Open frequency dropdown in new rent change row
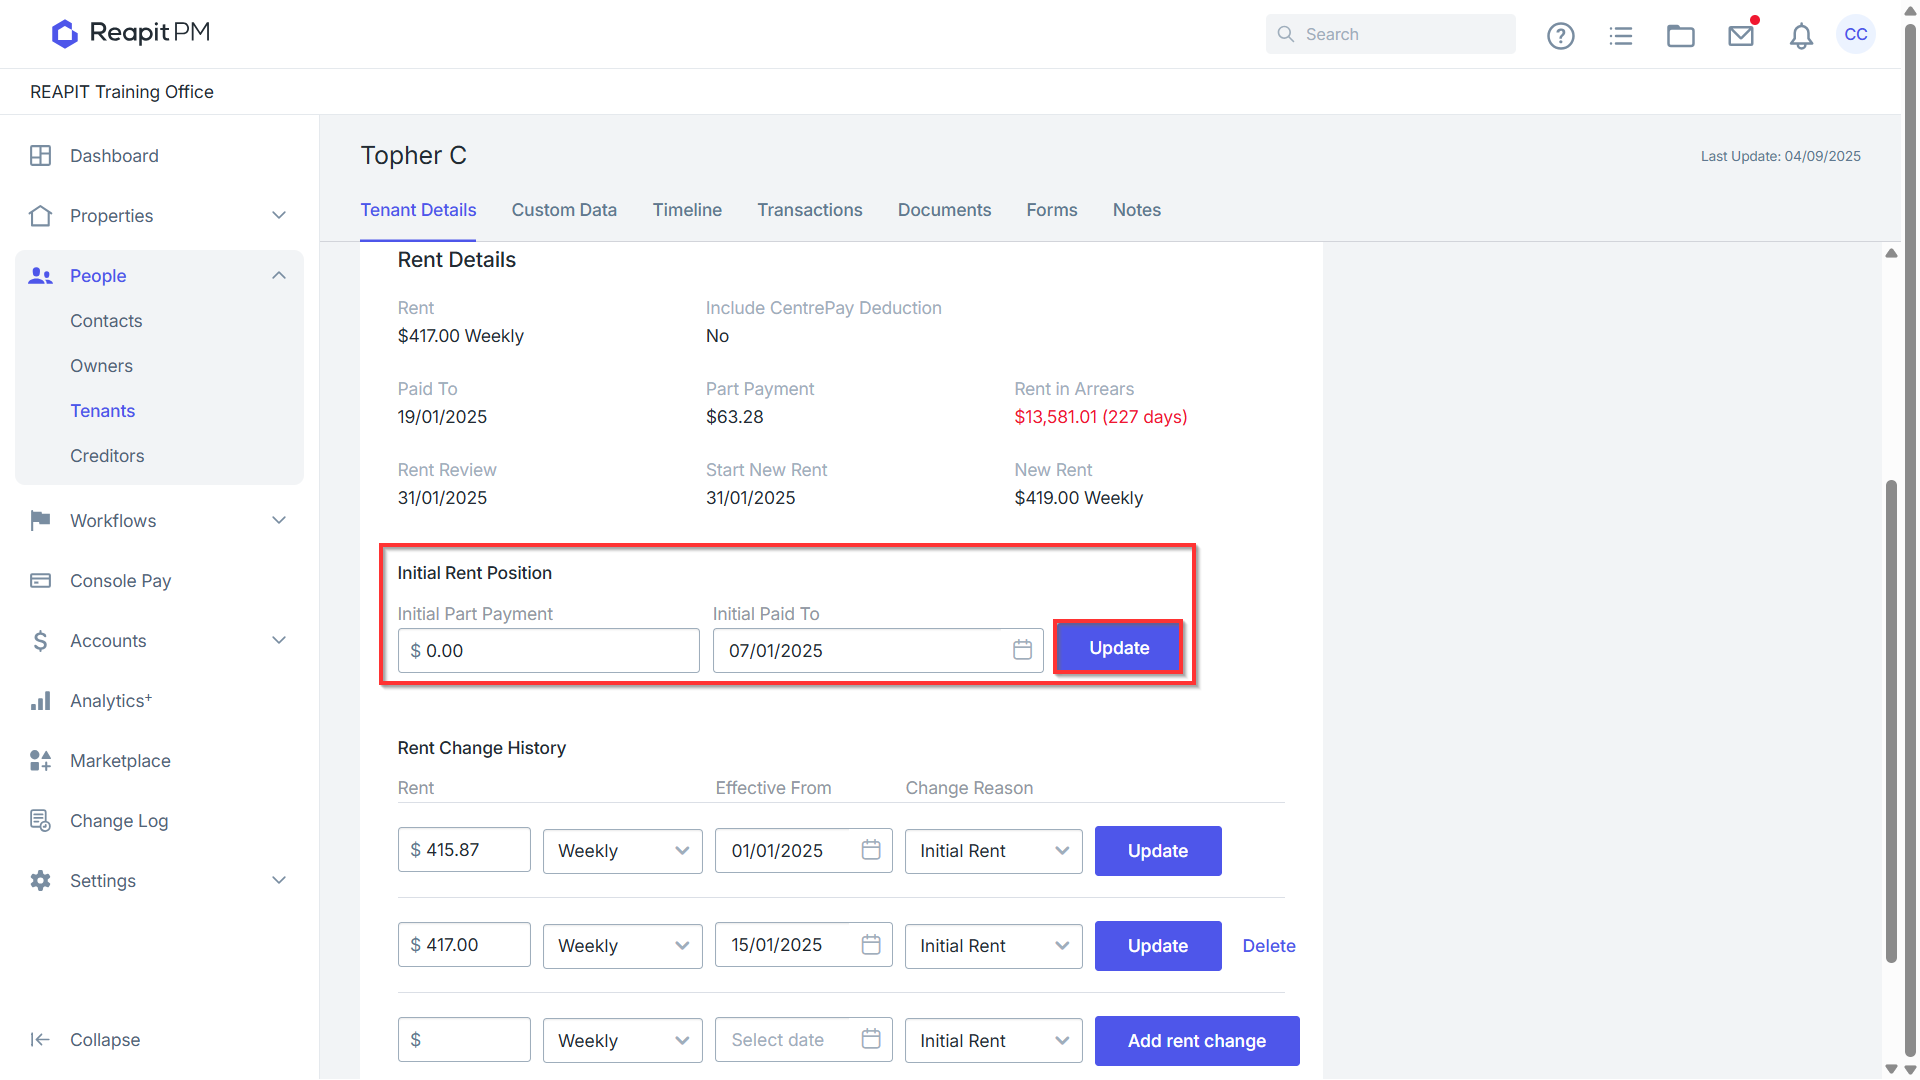The width and height of the screenshot is (1920, 1080). coord(623,1041)
